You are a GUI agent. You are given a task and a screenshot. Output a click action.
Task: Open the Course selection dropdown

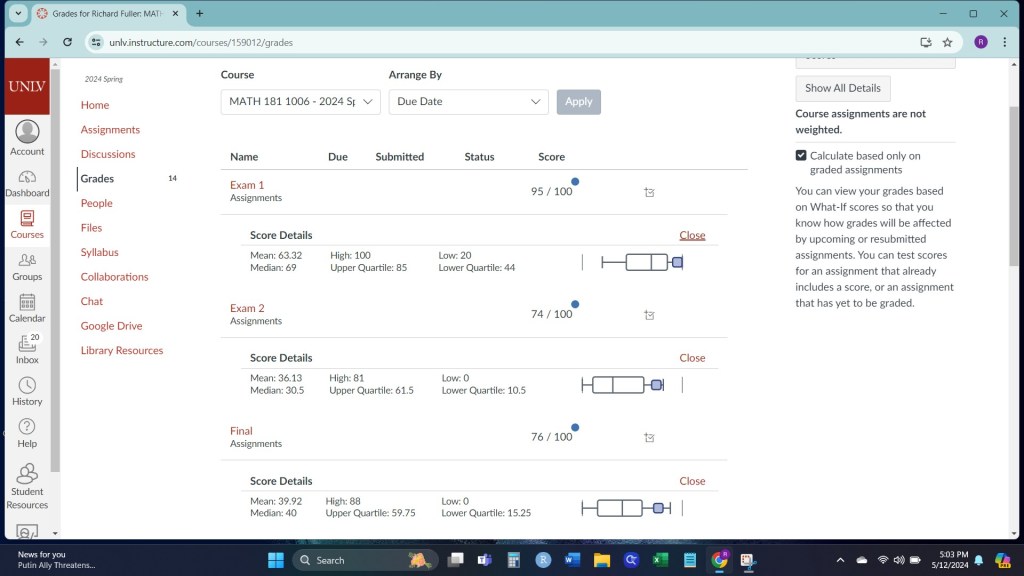(x=300, y=102)
